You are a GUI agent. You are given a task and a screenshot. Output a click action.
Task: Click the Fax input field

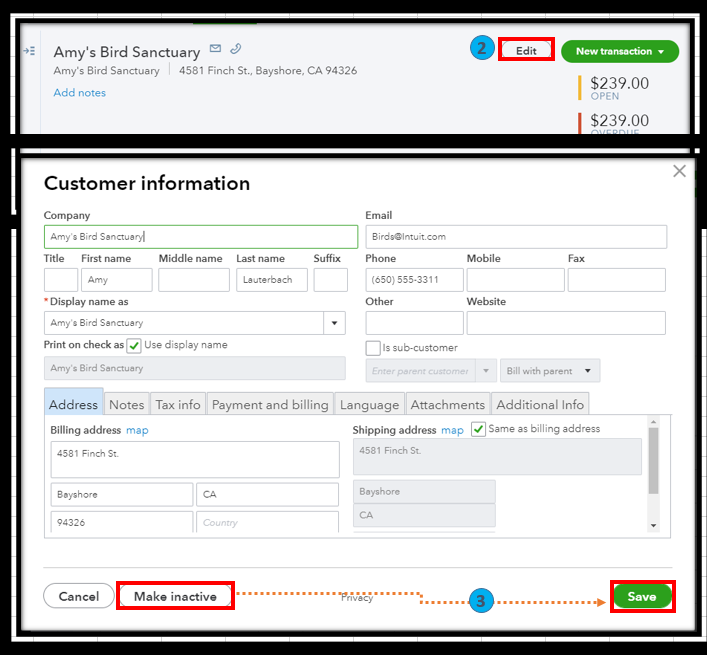[x=616, y=280]
